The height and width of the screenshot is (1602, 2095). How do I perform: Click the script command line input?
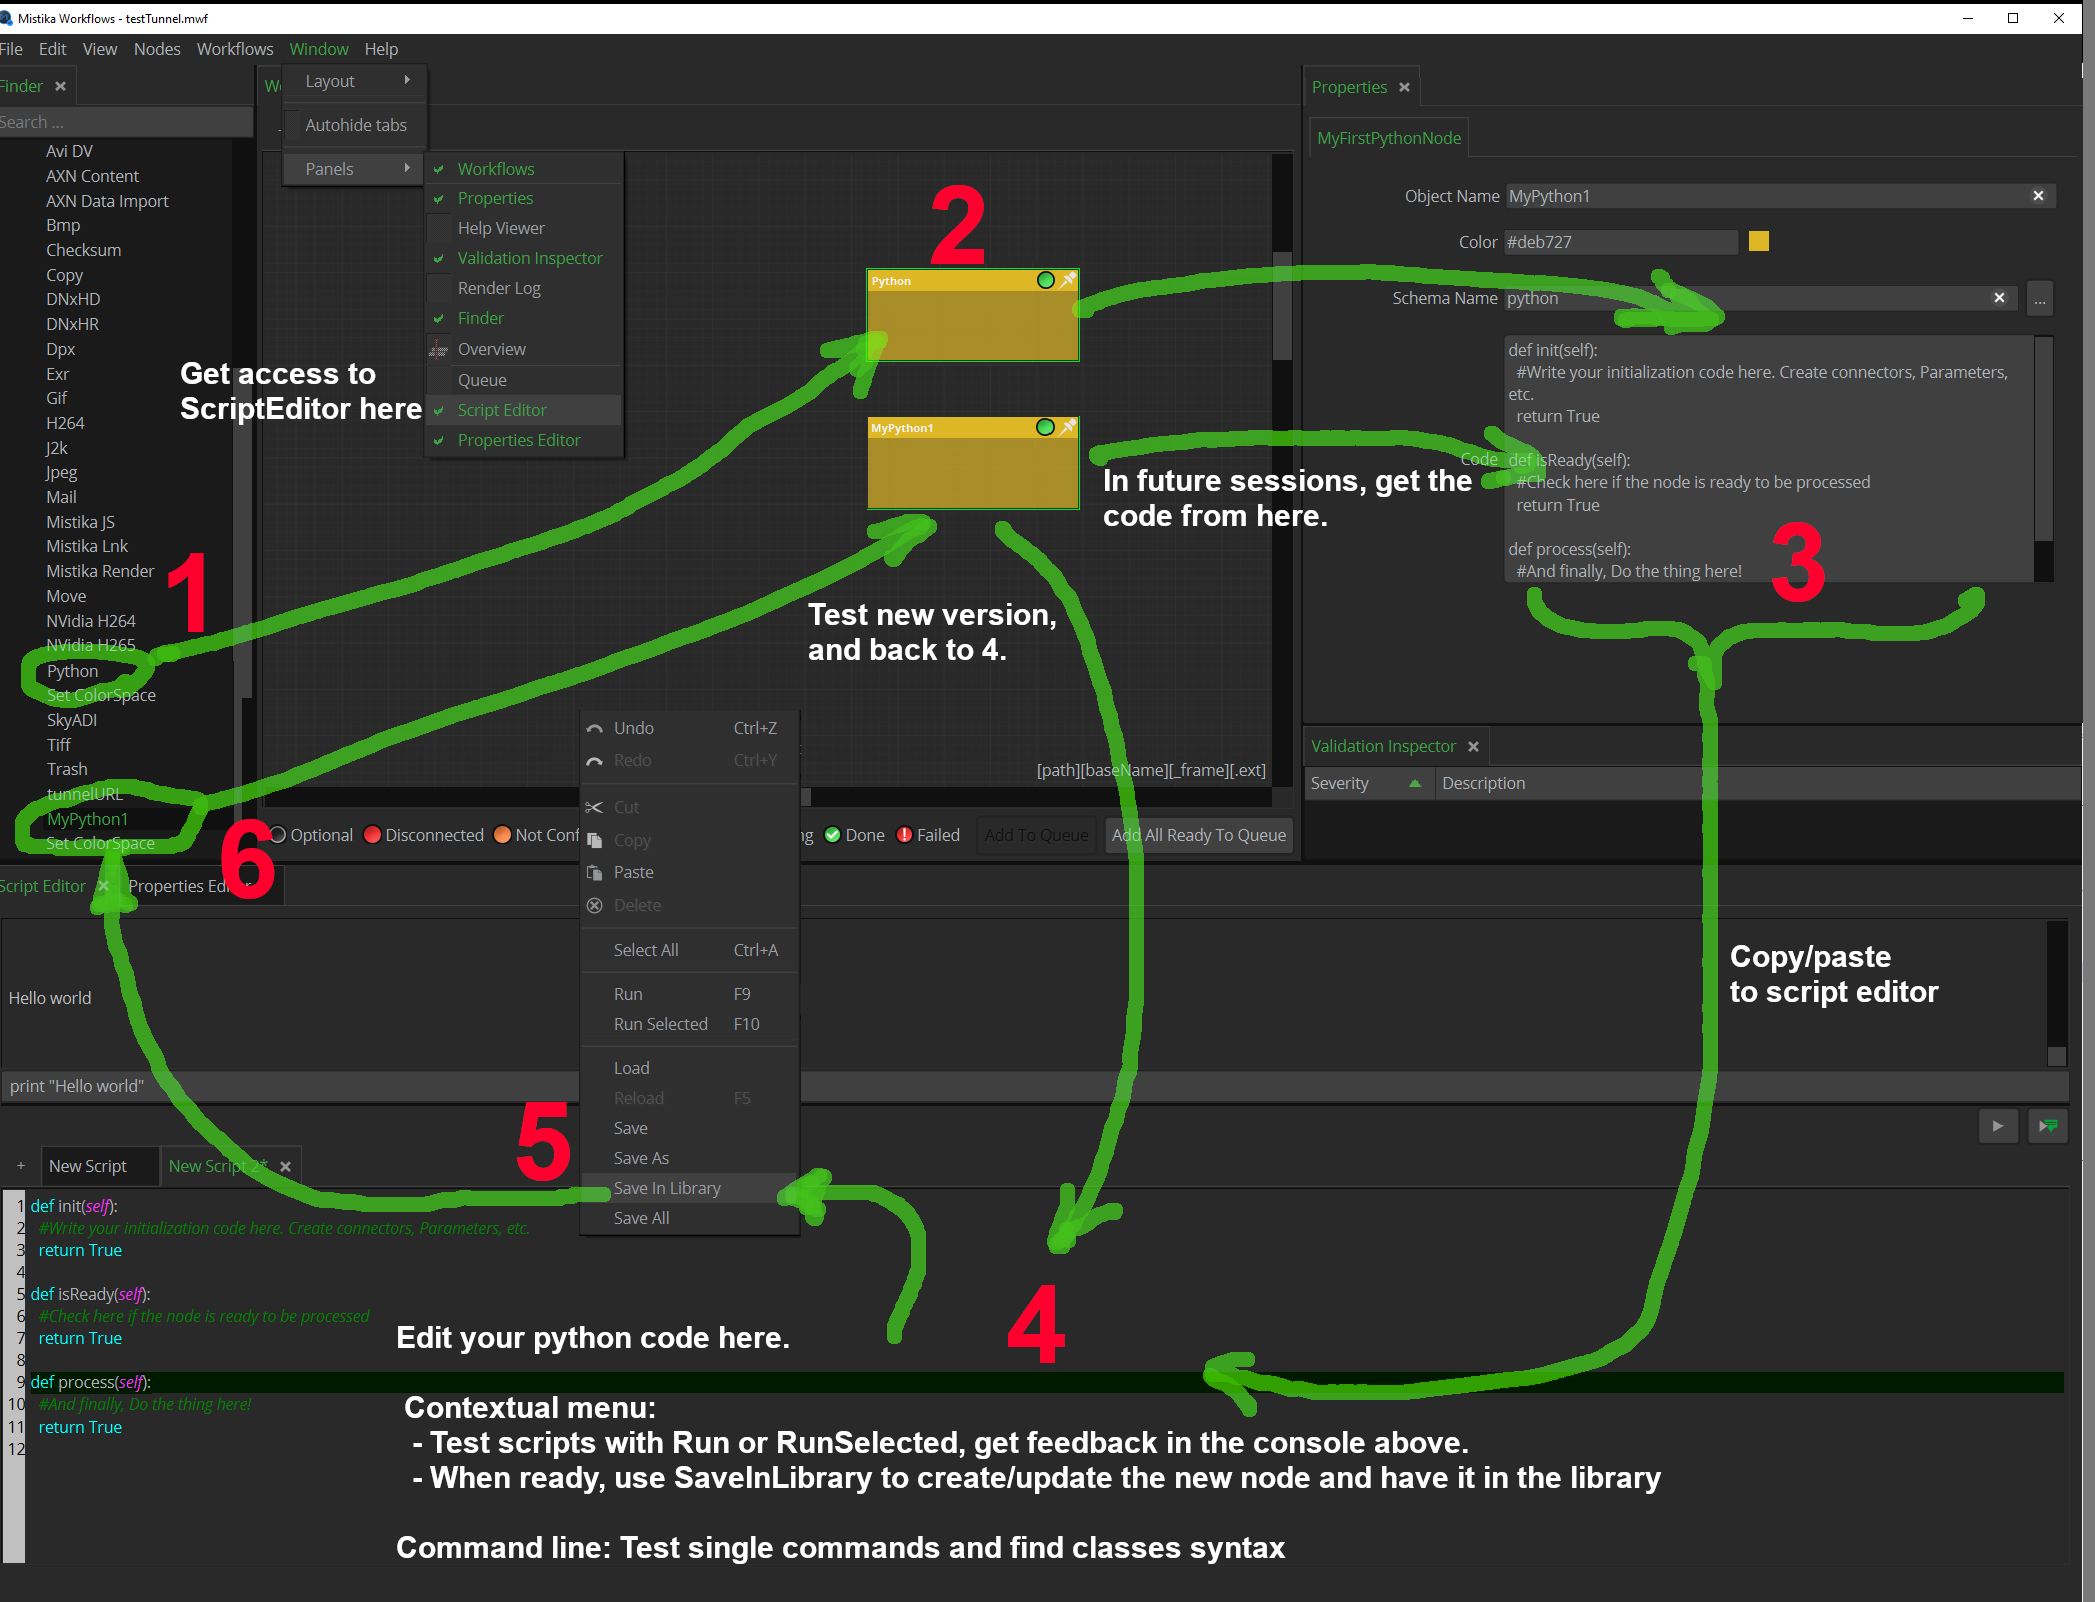pyautogui.click(x=1035, y=1086)
